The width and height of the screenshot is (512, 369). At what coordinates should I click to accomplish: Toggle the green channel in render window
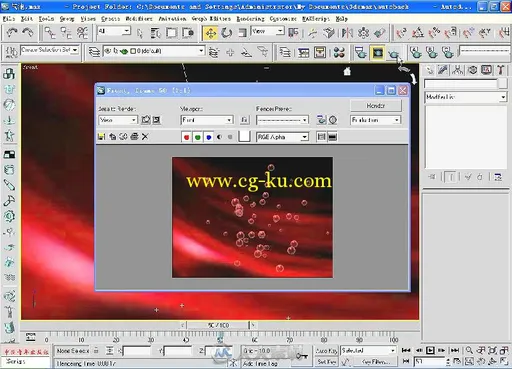tap(198, 137)
